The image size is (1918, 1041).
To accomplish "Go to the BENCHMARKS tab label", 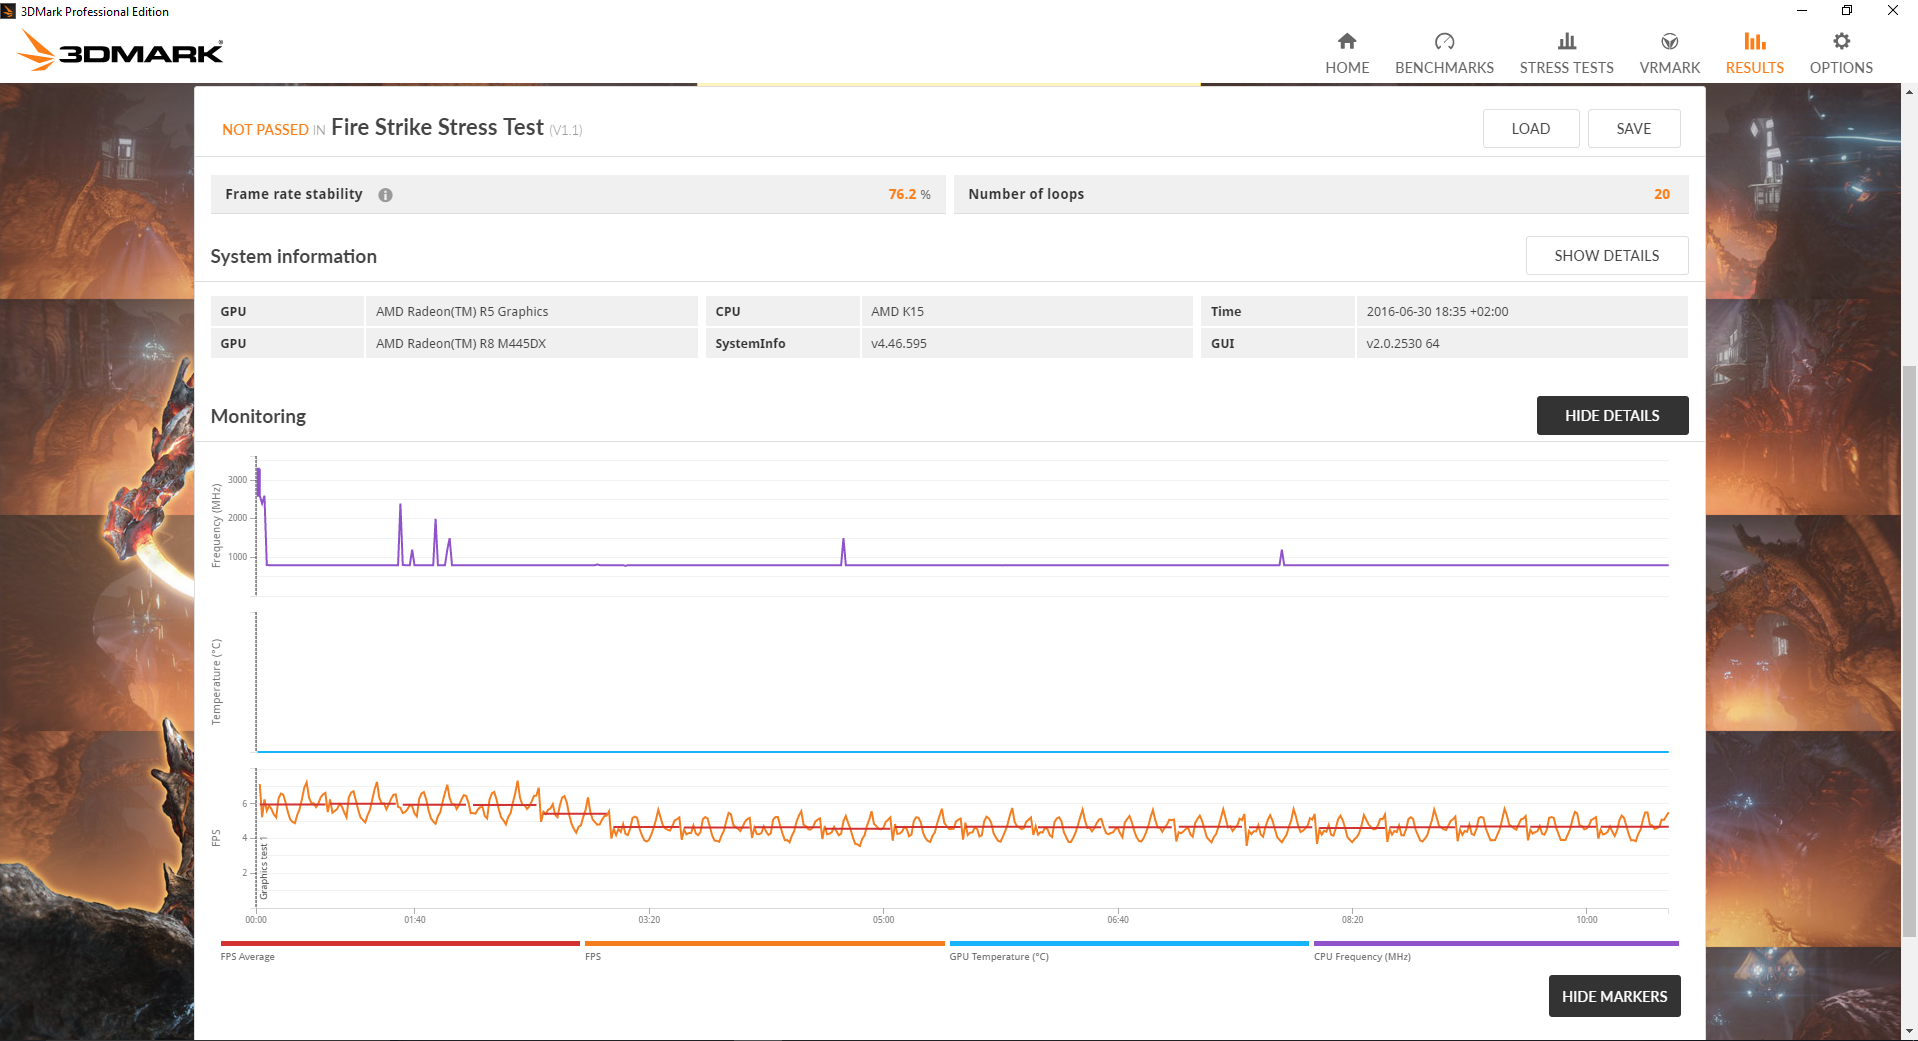I will pos(1444,68).
